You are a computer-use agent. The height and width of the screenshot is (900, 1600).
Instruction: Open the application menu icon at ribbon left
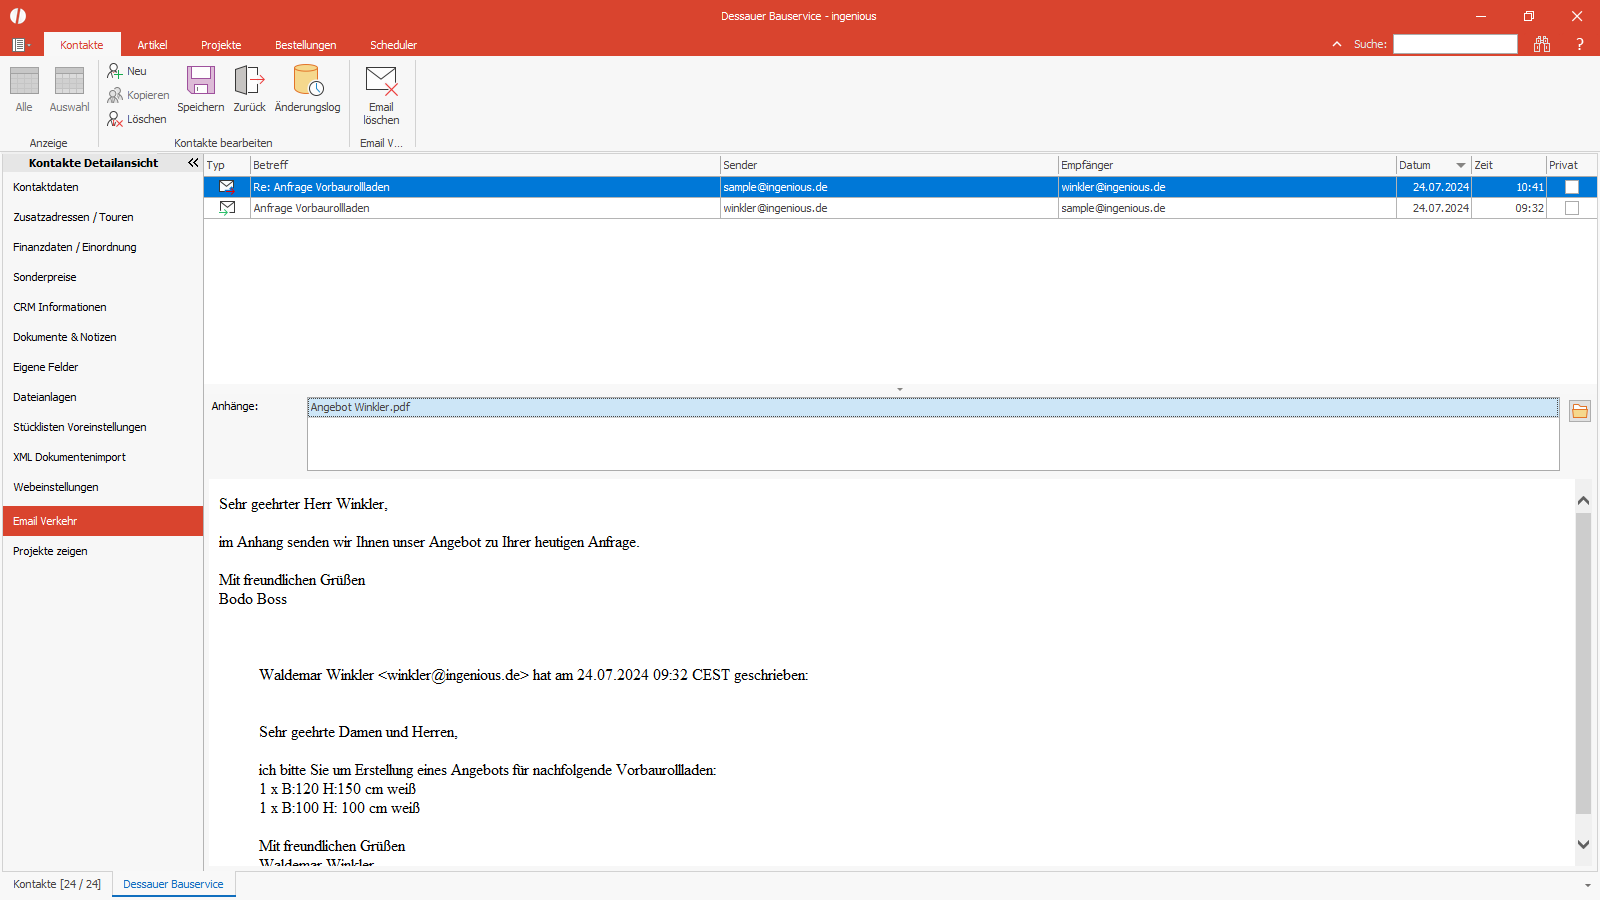click(20, 45)
